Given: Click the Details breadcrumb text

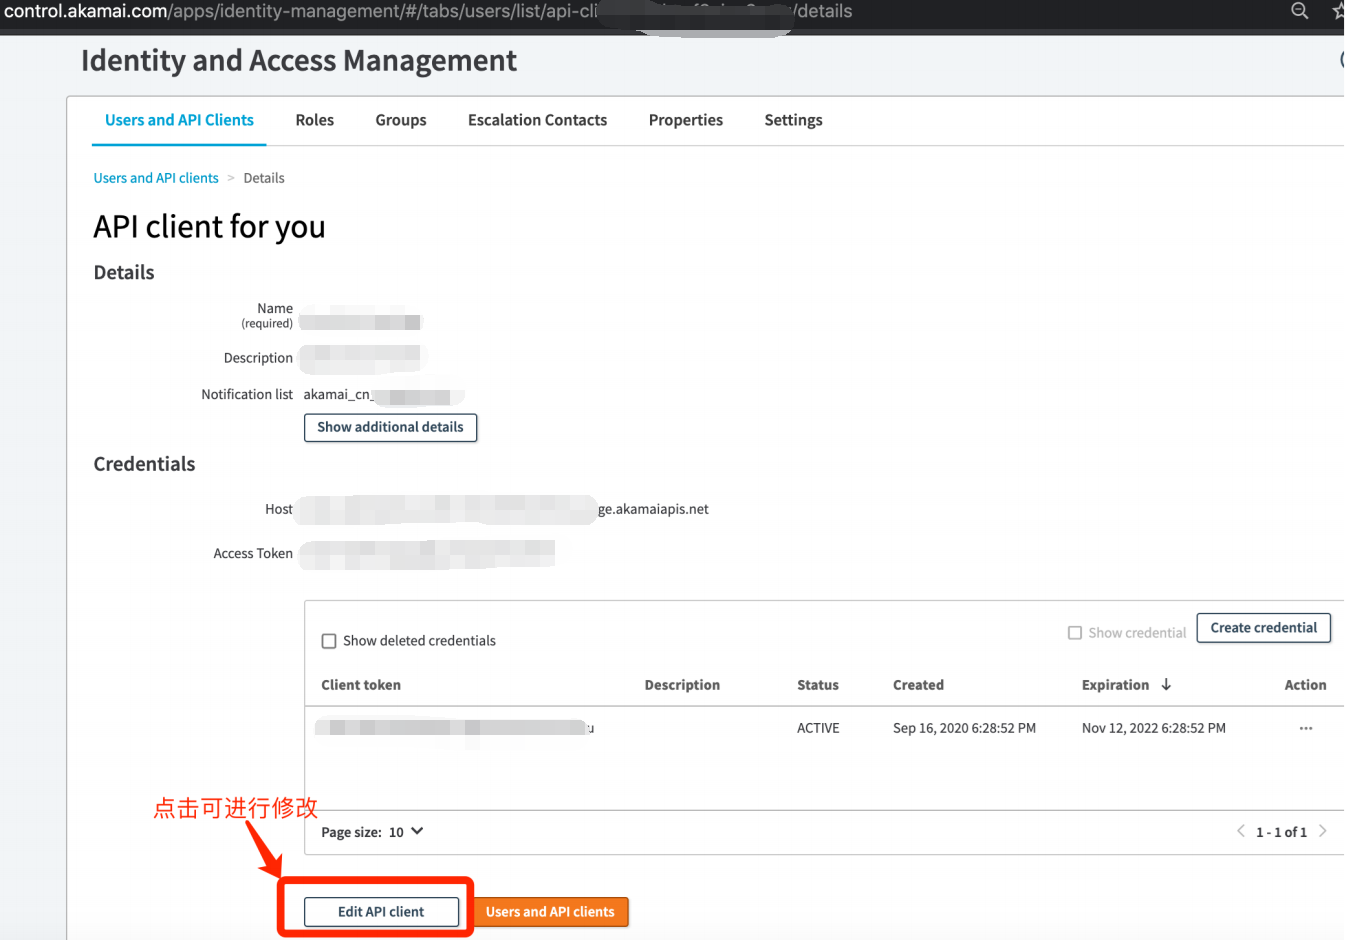Looking at the screenshot, I should [x=264, y=178].
